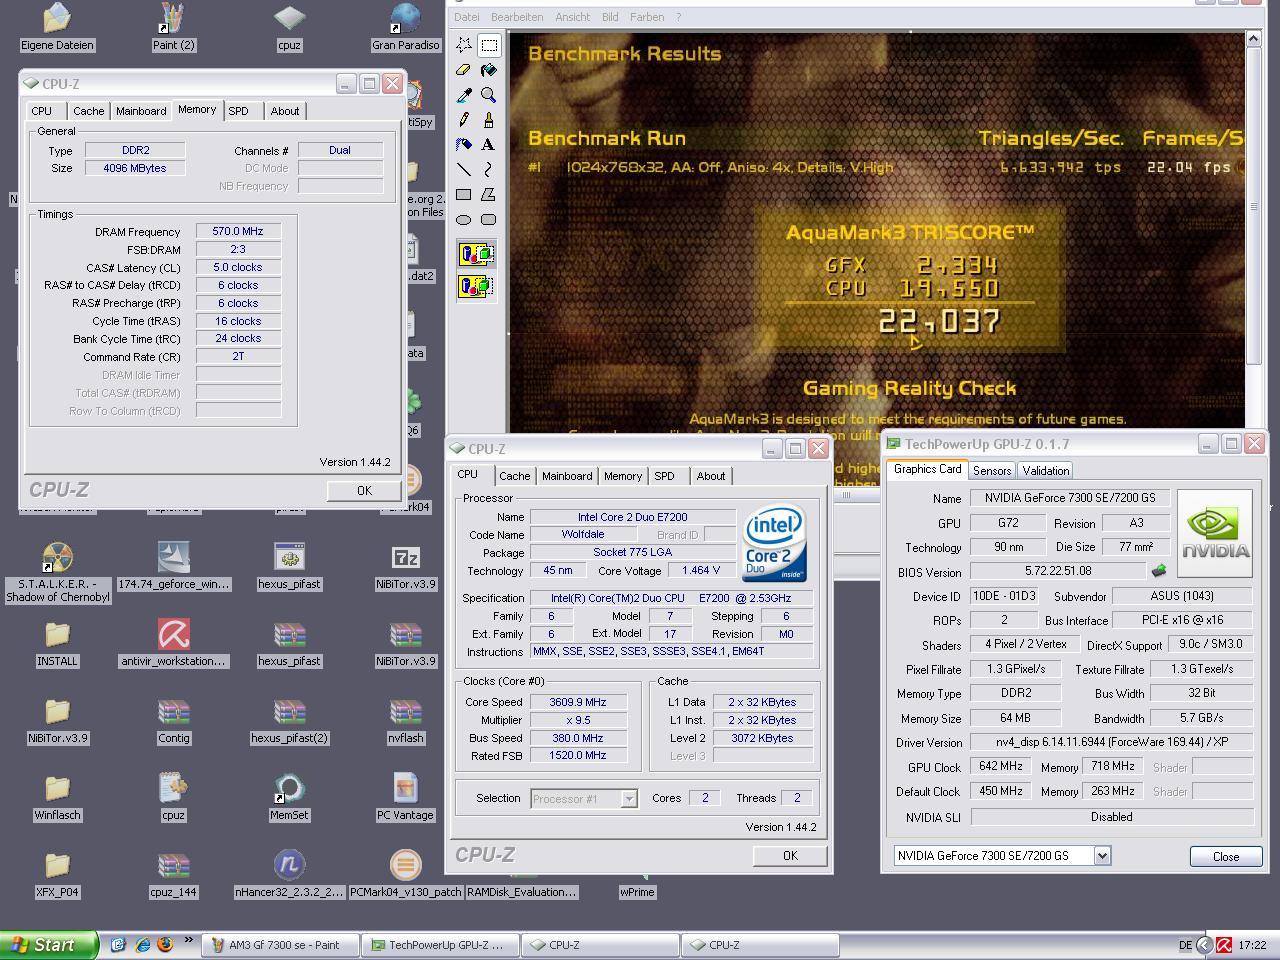Click the DE language indicator in the tray
Image resolution: width=1280 pixels, height=960 pixels.
click(1185, 945)
